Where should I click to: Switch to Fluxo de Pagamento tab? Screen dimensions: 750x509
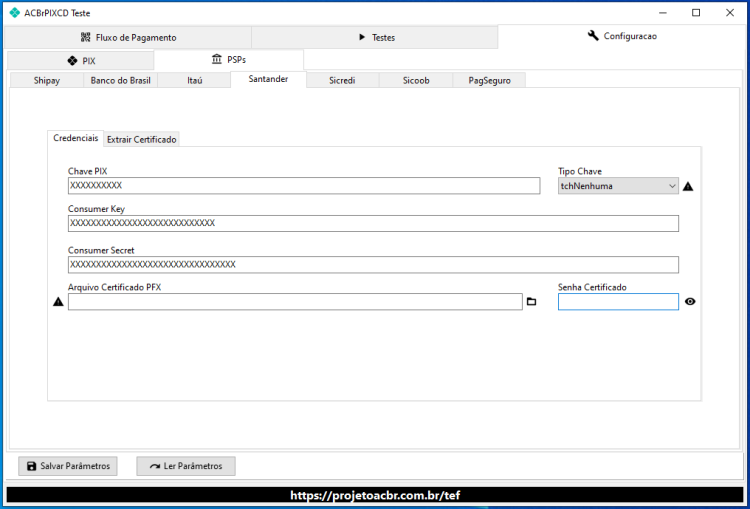point(128,37)
